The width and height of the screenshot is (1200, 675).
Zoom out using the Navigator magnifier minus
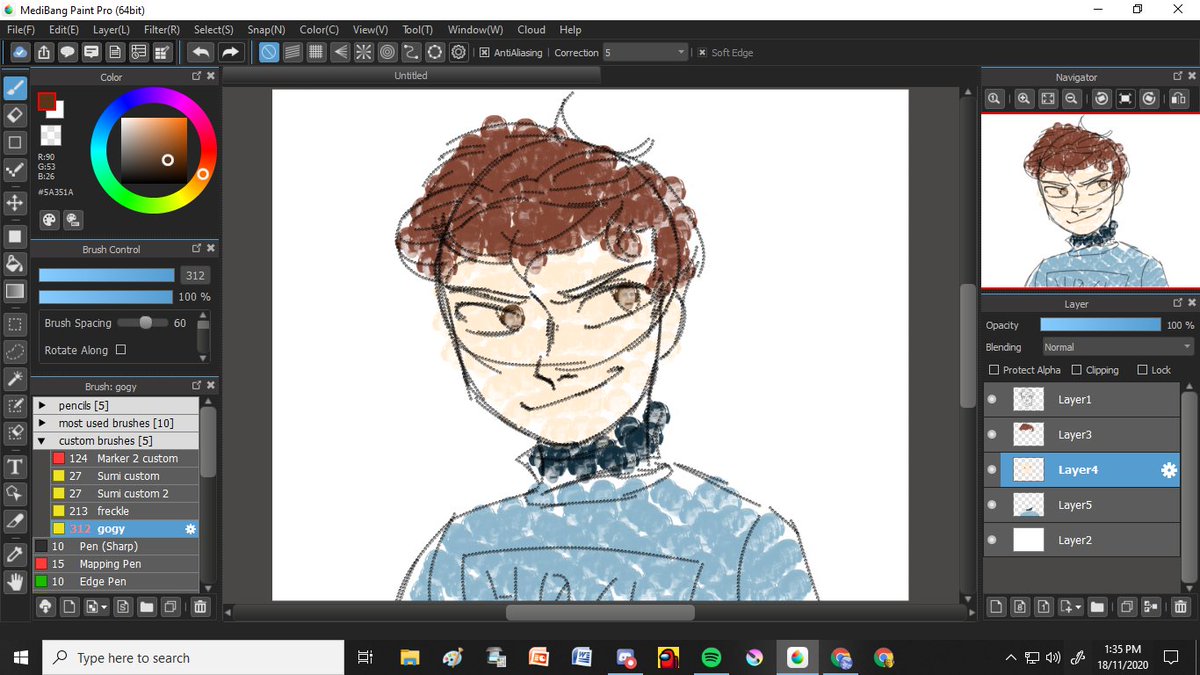tap(1071, 98)
